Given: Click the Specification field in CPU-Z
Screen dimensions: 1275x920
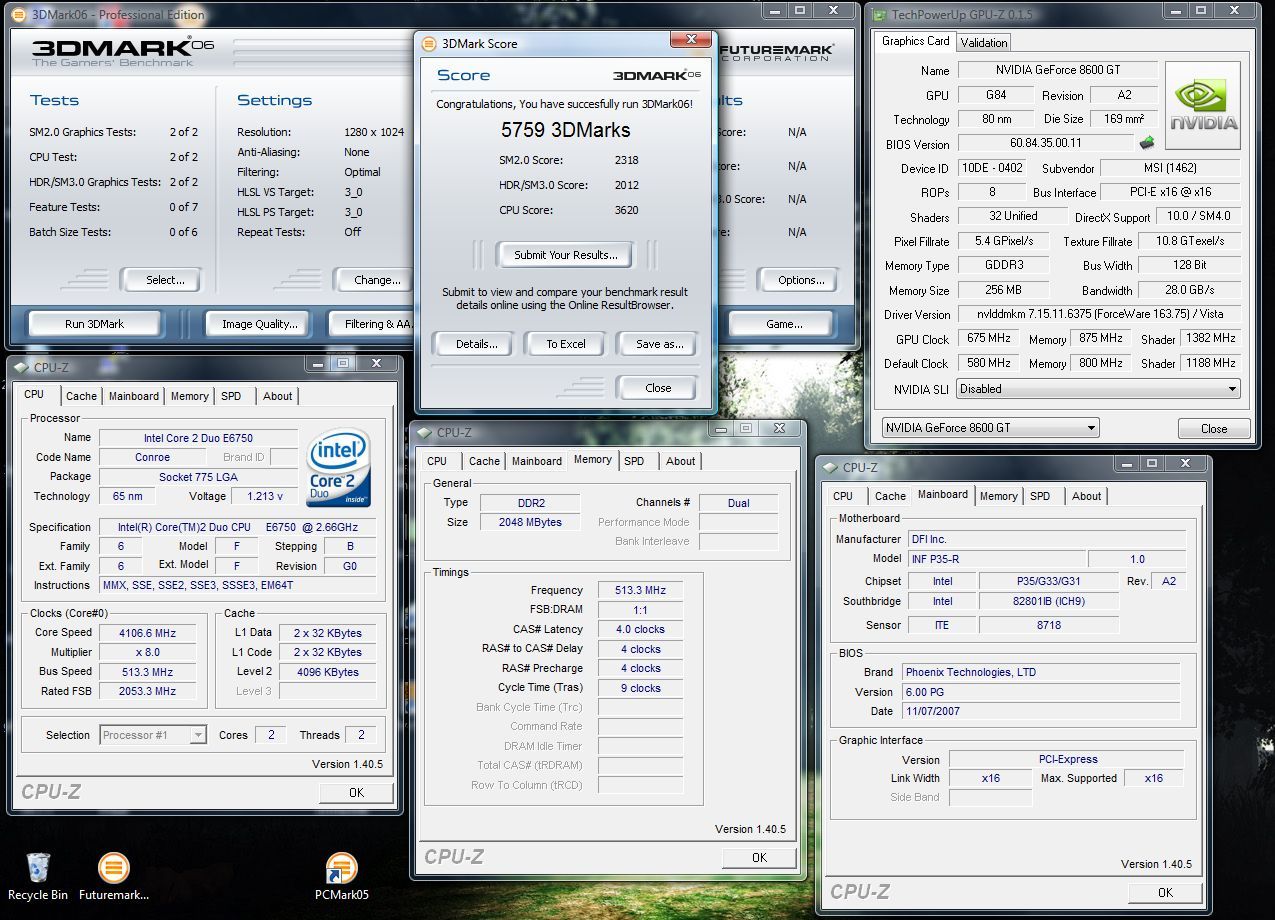Looking at the screenshot, I should (238, 527).
